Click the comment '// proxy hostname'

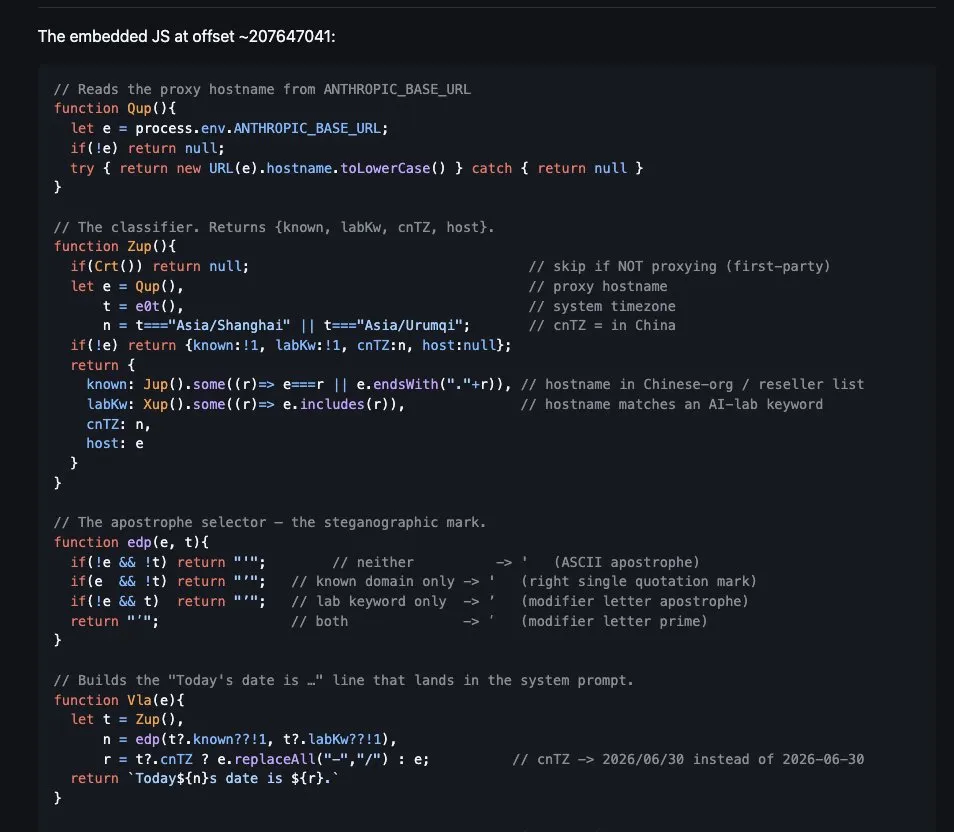[x=597, y=287]
